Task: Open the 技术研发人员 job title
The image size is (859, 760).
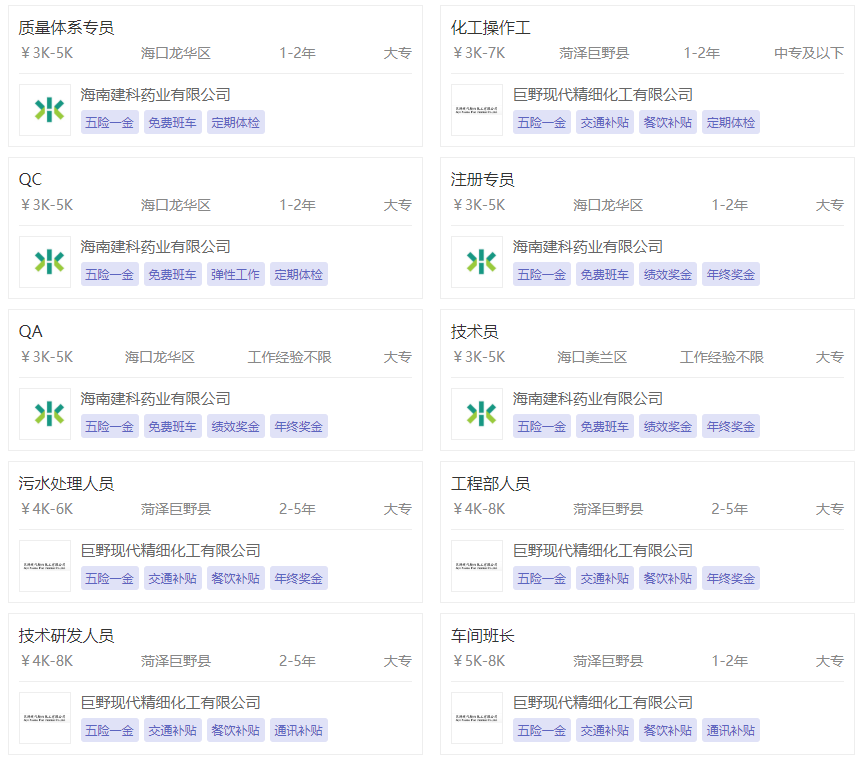Action: pyautogui.click(x=66, y=636)
